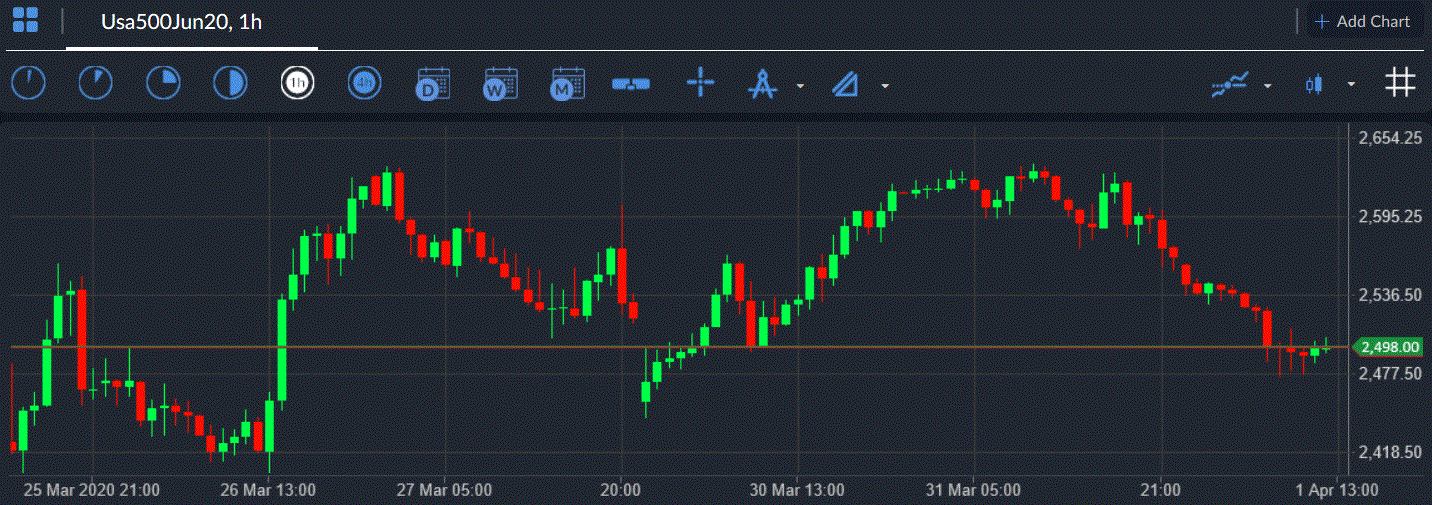Toggle the chart grid lines icon
1432x505 pixels.
[x=1400, y=83]
